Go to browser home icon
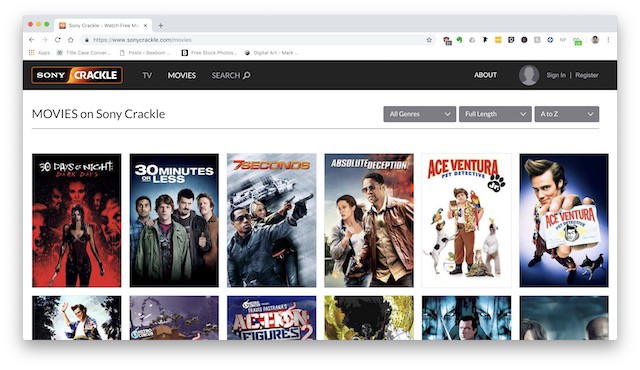 71,40
